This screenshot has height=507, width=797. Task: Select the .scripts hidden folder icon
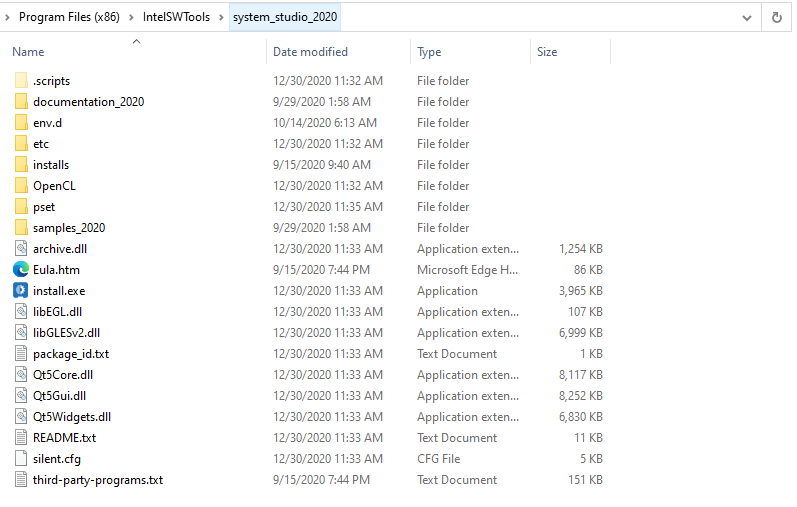[21, 80]
